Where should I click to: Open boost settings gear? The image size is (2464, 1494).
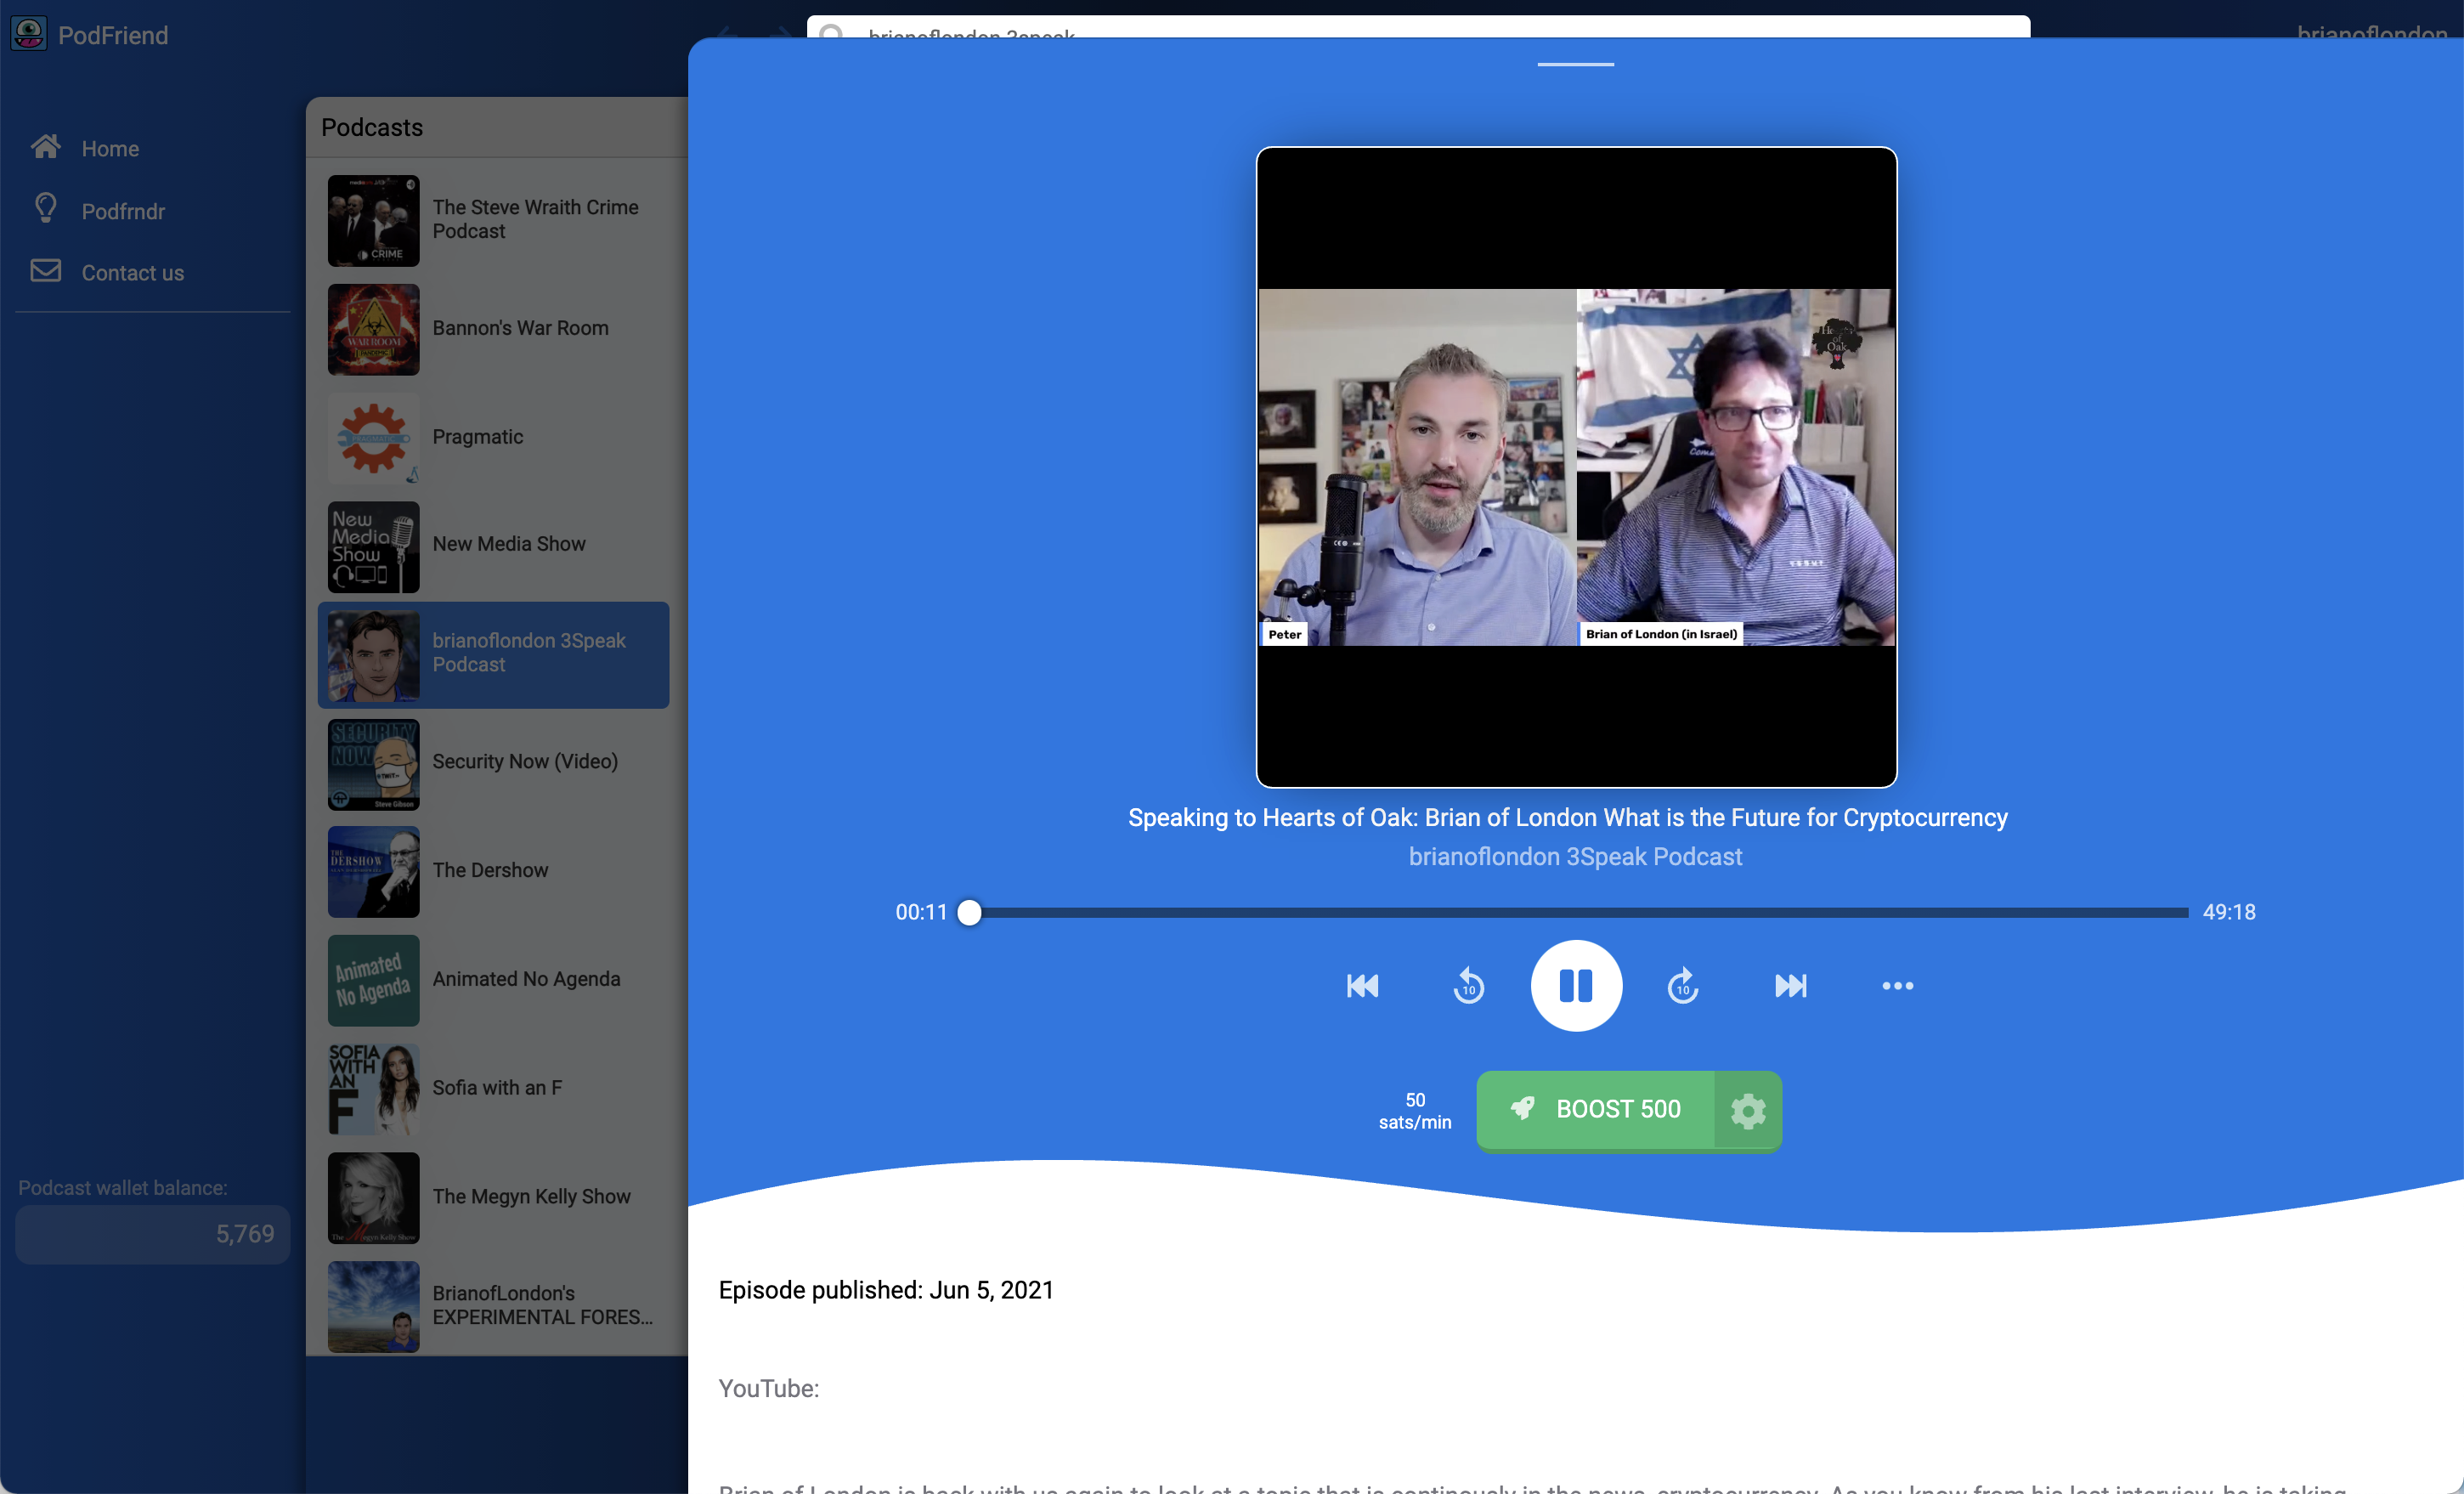[x=1748, y=1110]
